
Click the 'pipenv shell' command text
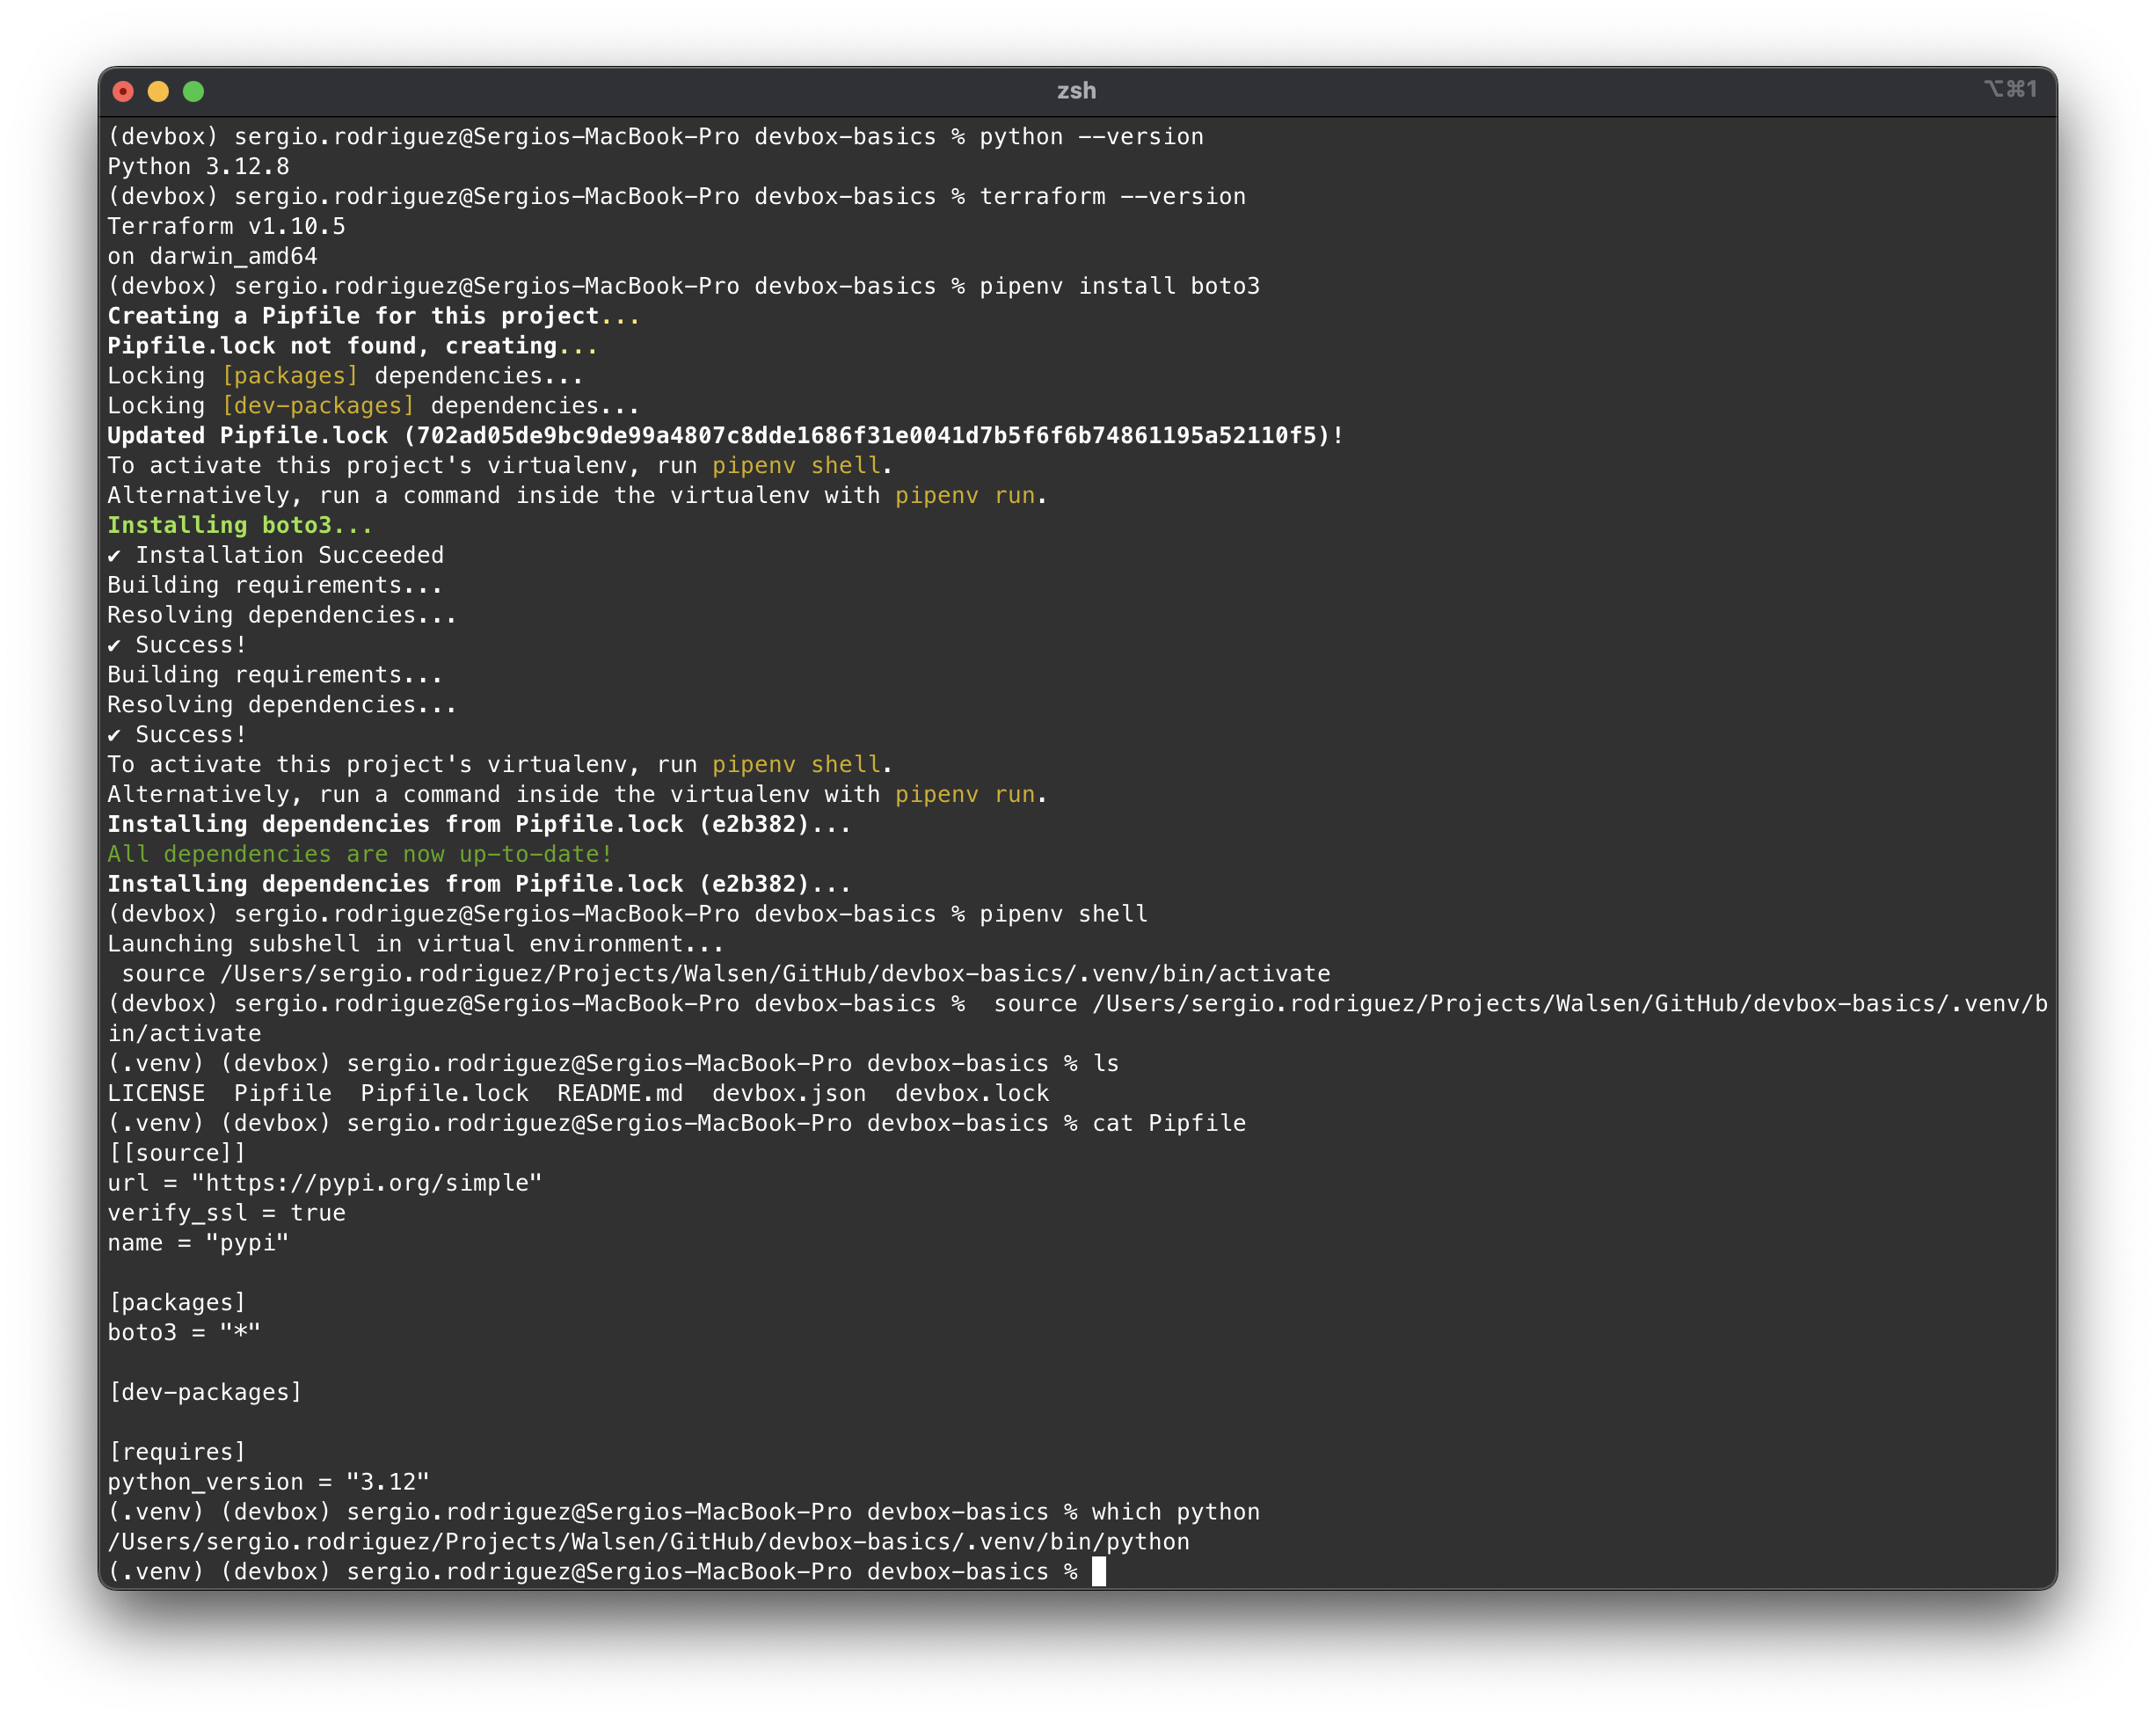click(x=1063, y=915)
